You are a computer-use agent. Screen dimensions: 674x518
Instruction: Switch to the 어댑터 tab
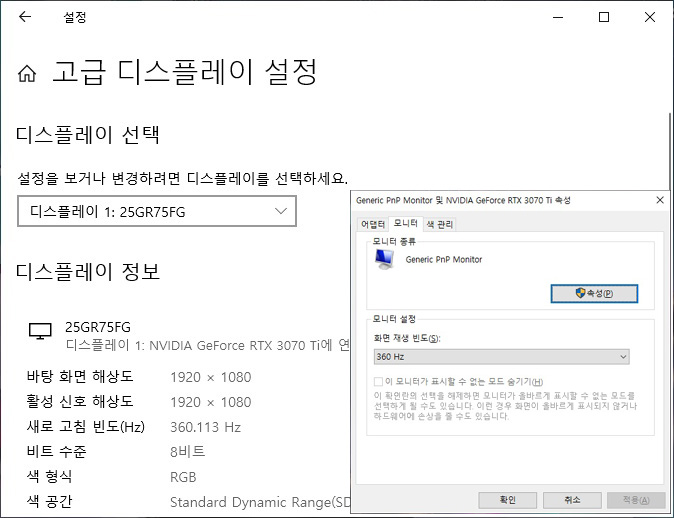click(x=373, y=224)
